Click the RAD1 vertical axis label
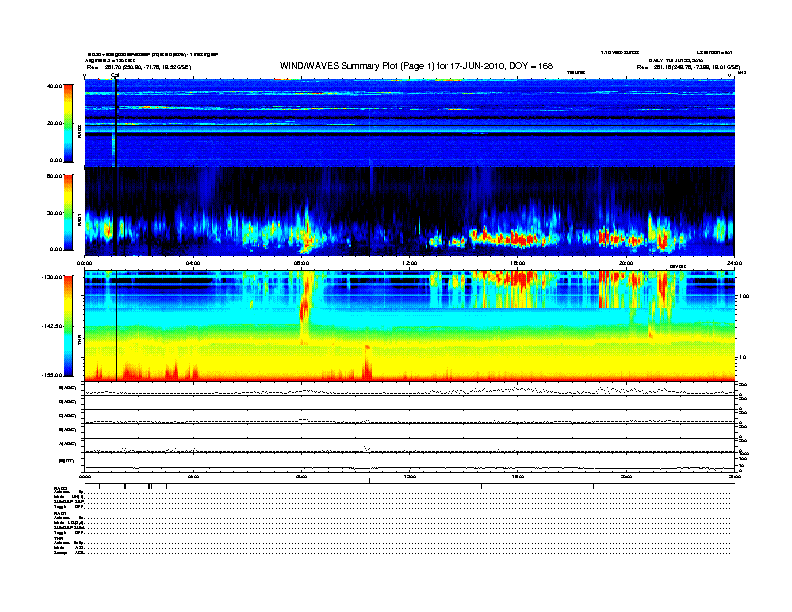Viewport: 792px width, 612px height. 79,219
